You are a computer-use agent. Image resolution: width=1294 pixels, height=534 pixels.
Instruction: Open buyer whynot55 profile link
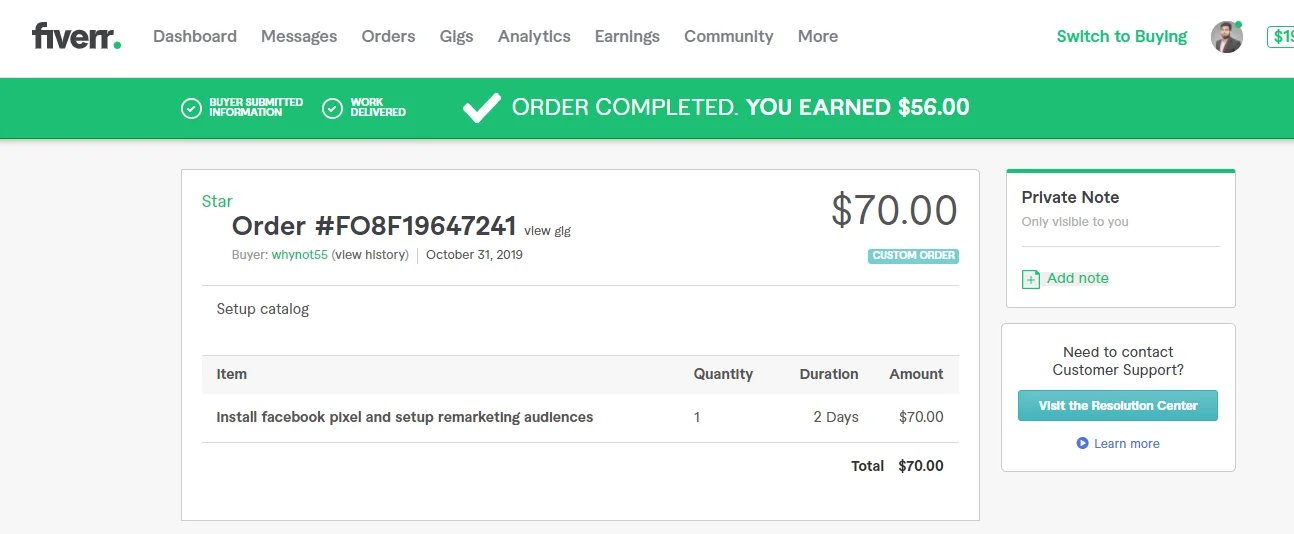(x=299, y=255)
